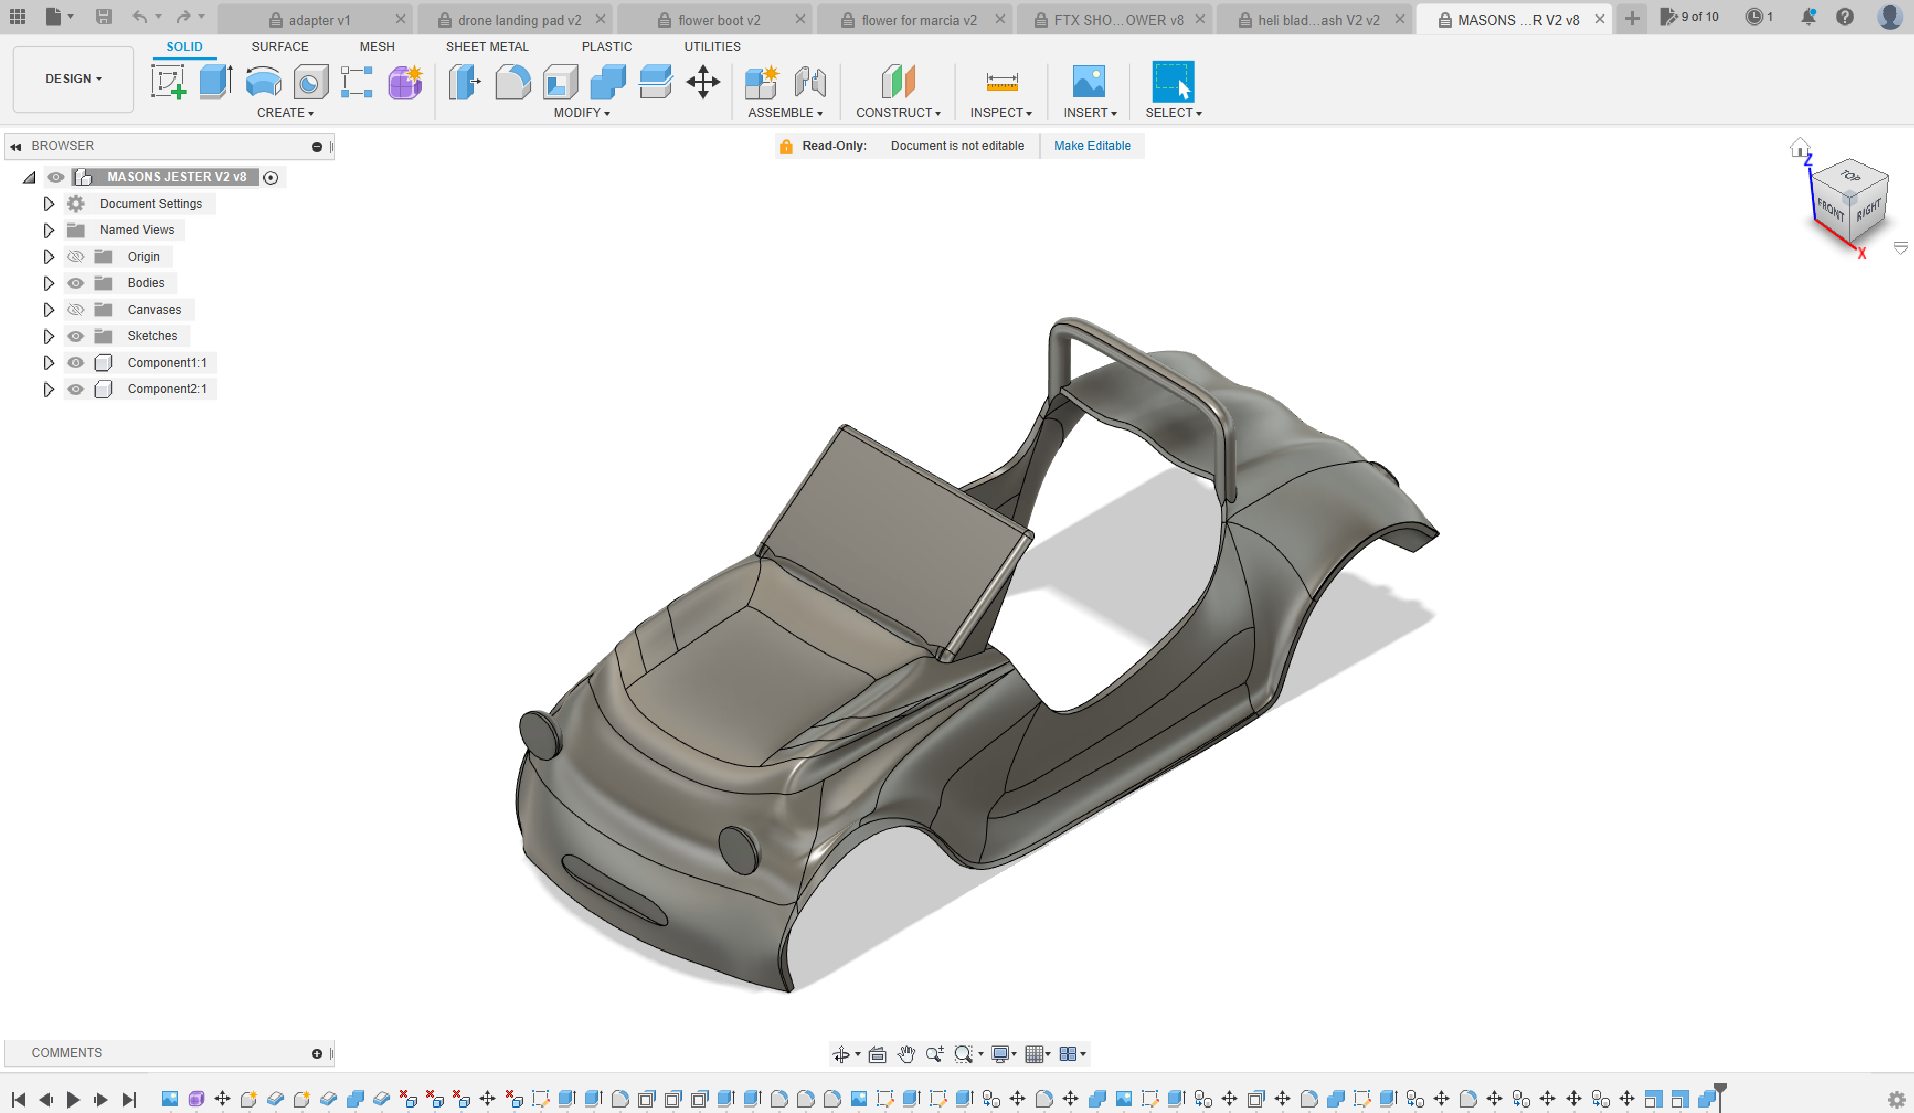
Task: Switch to the MESH tab
Action: pyautogui.click(x=377, y=47)
